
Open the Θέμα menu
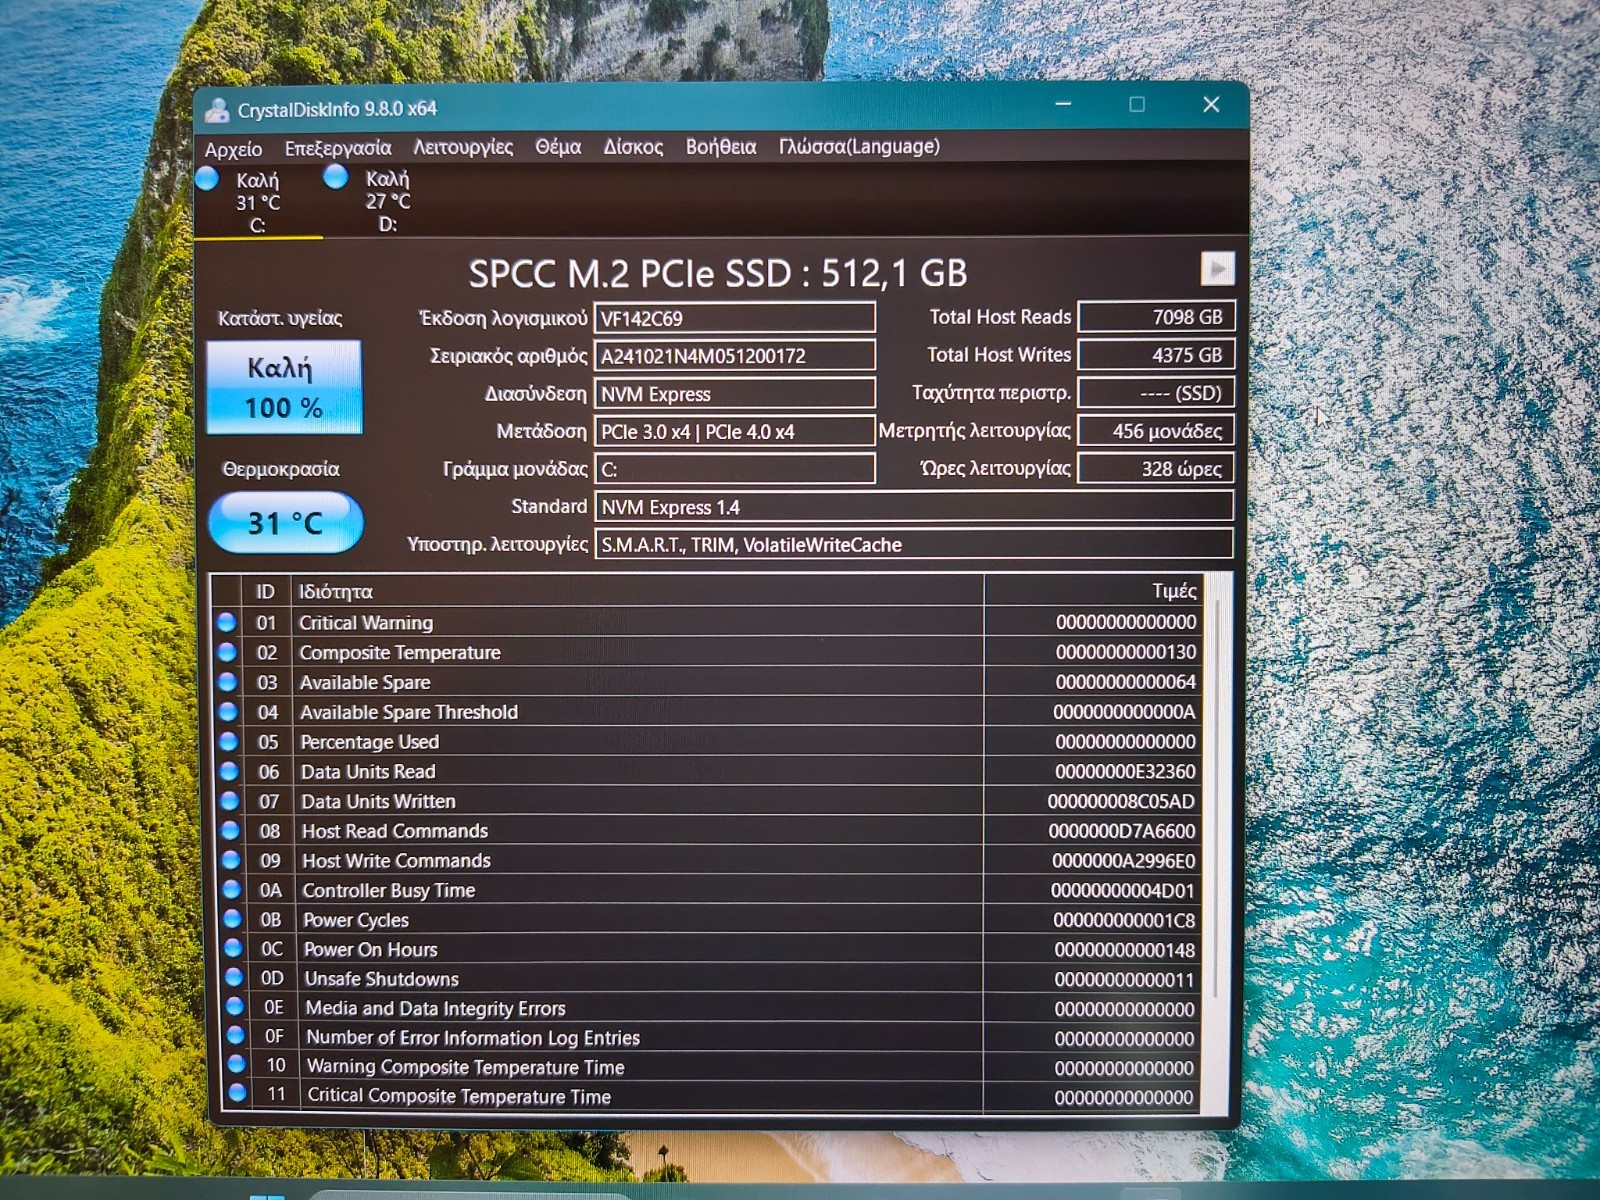click(x=558, y=147)
